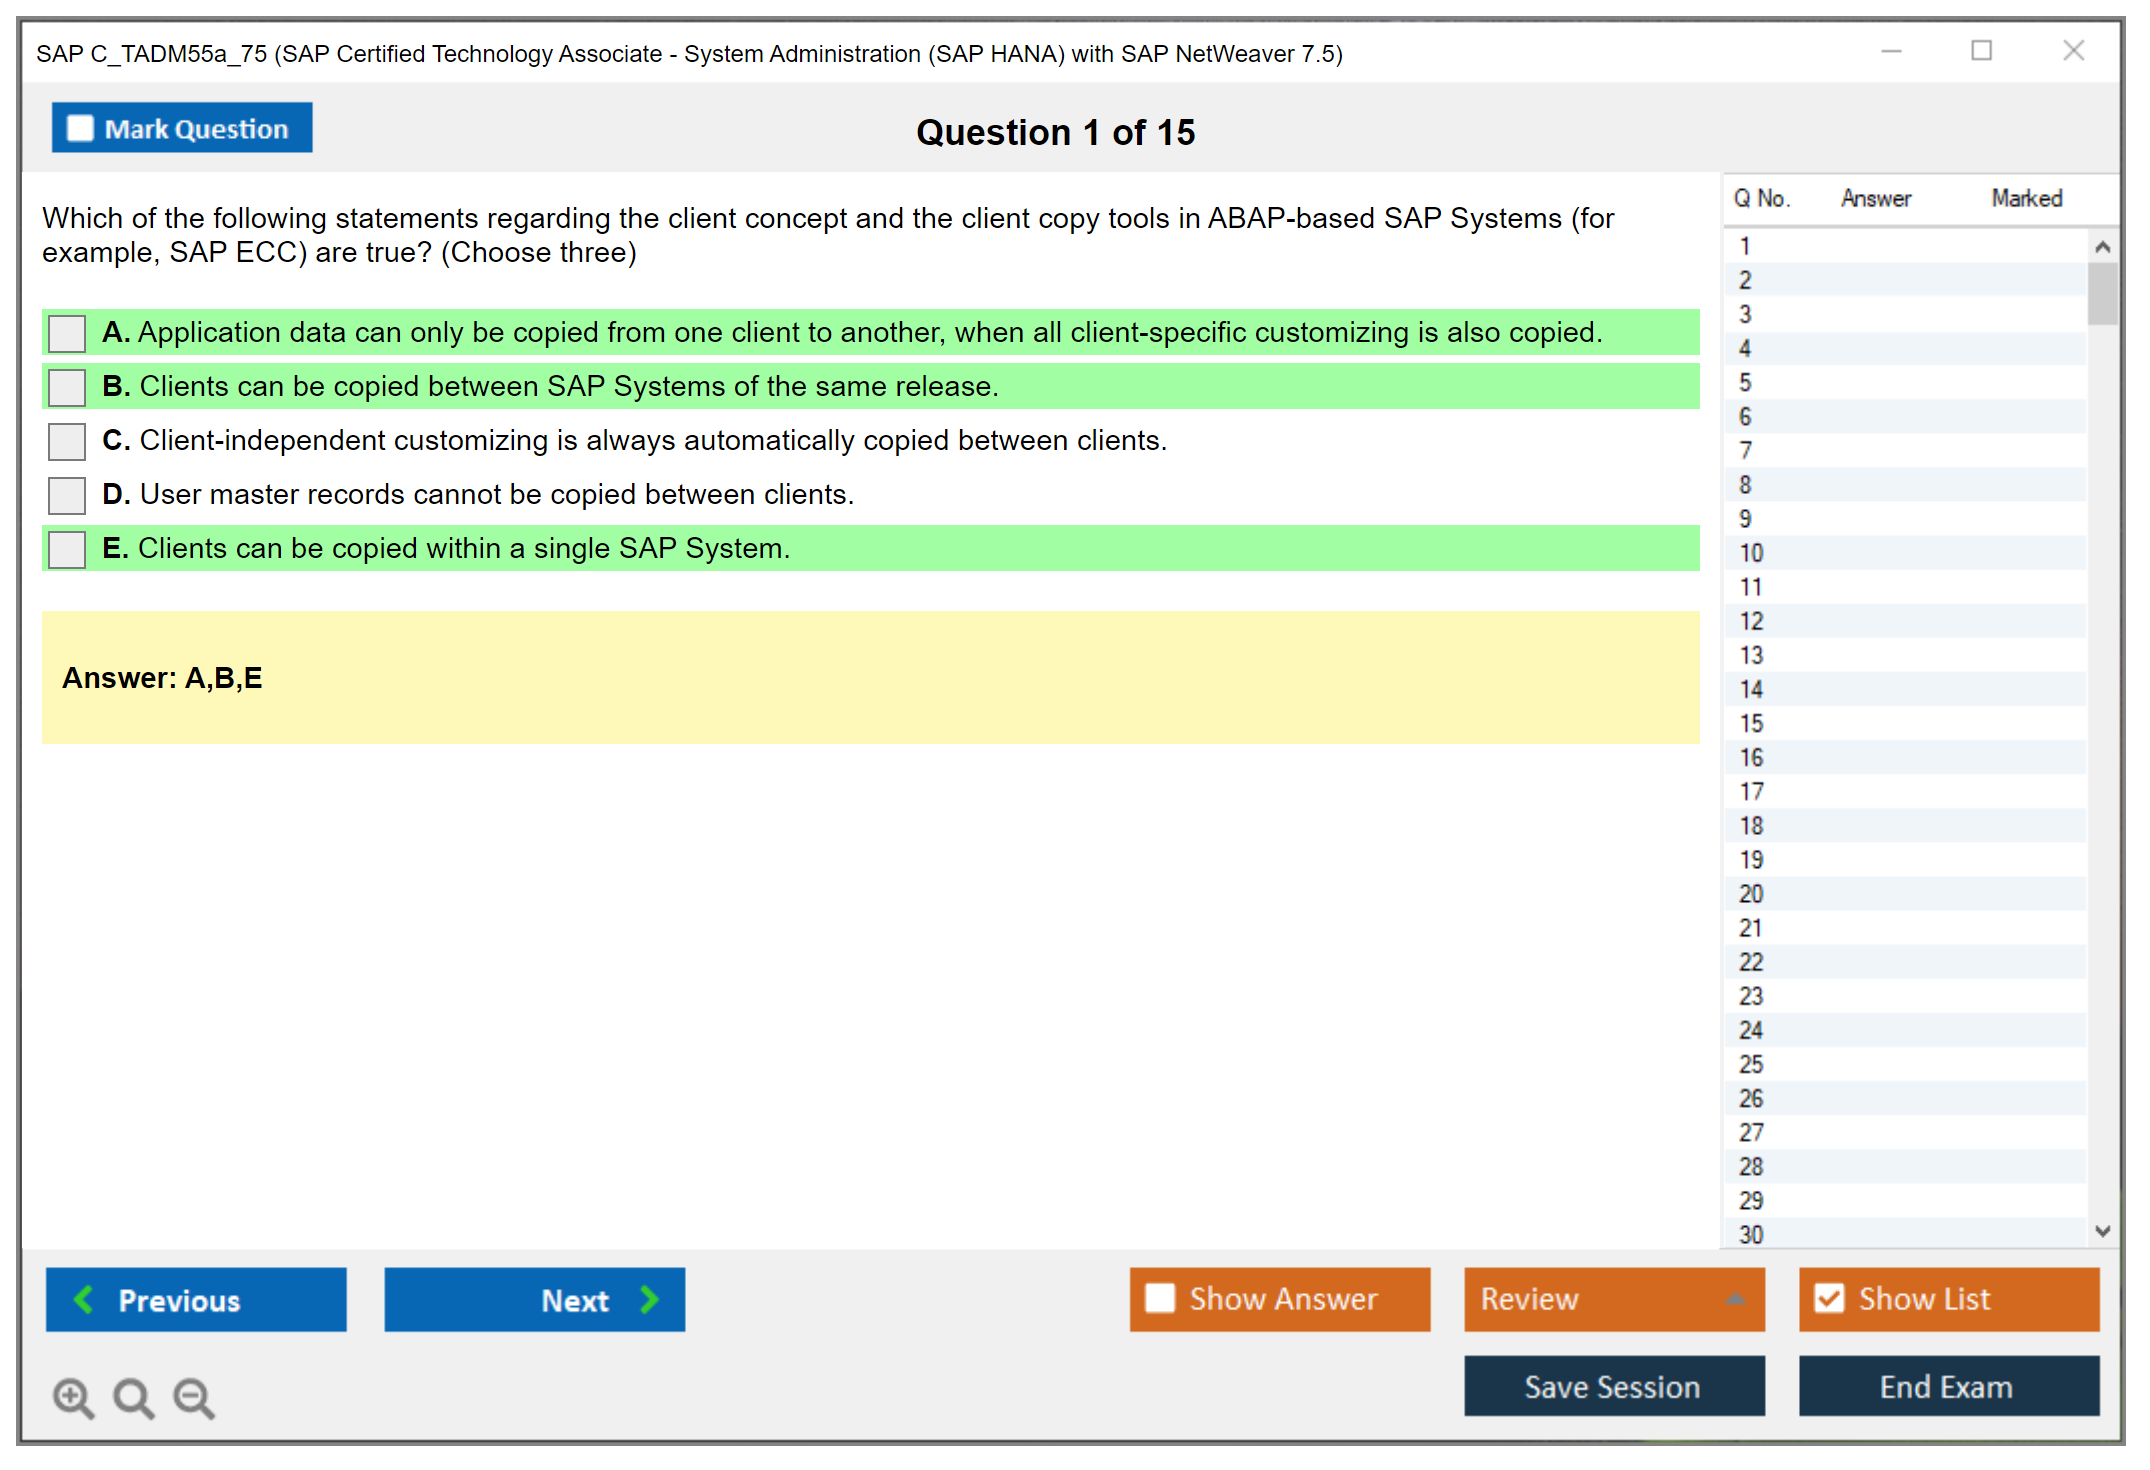Check option A checkbox

coord(67,333)
